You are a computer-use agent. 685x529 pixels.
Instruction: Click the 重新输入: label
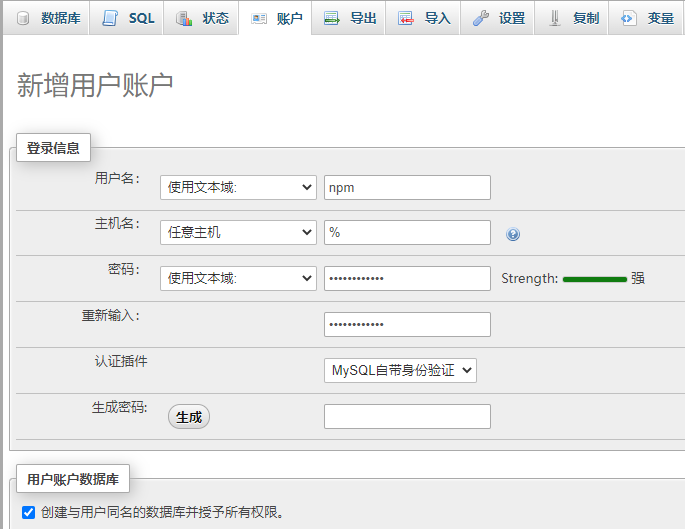tap(111, 315)
